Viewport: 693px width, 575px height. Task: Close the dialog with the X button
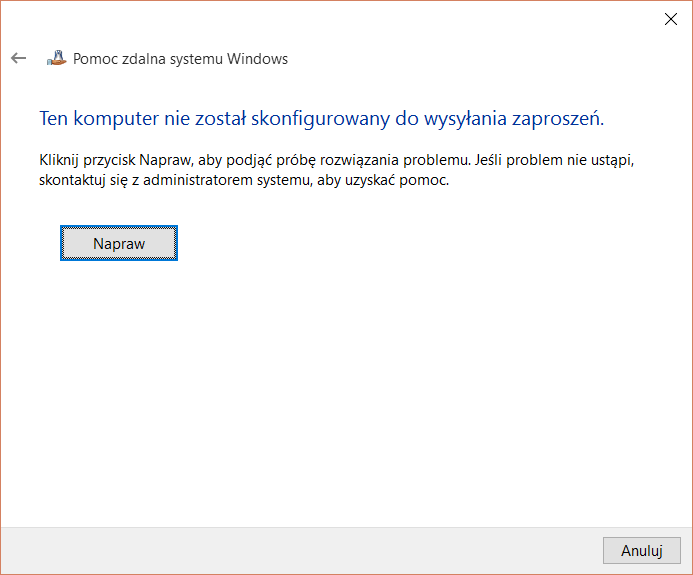tap(670, 18)
